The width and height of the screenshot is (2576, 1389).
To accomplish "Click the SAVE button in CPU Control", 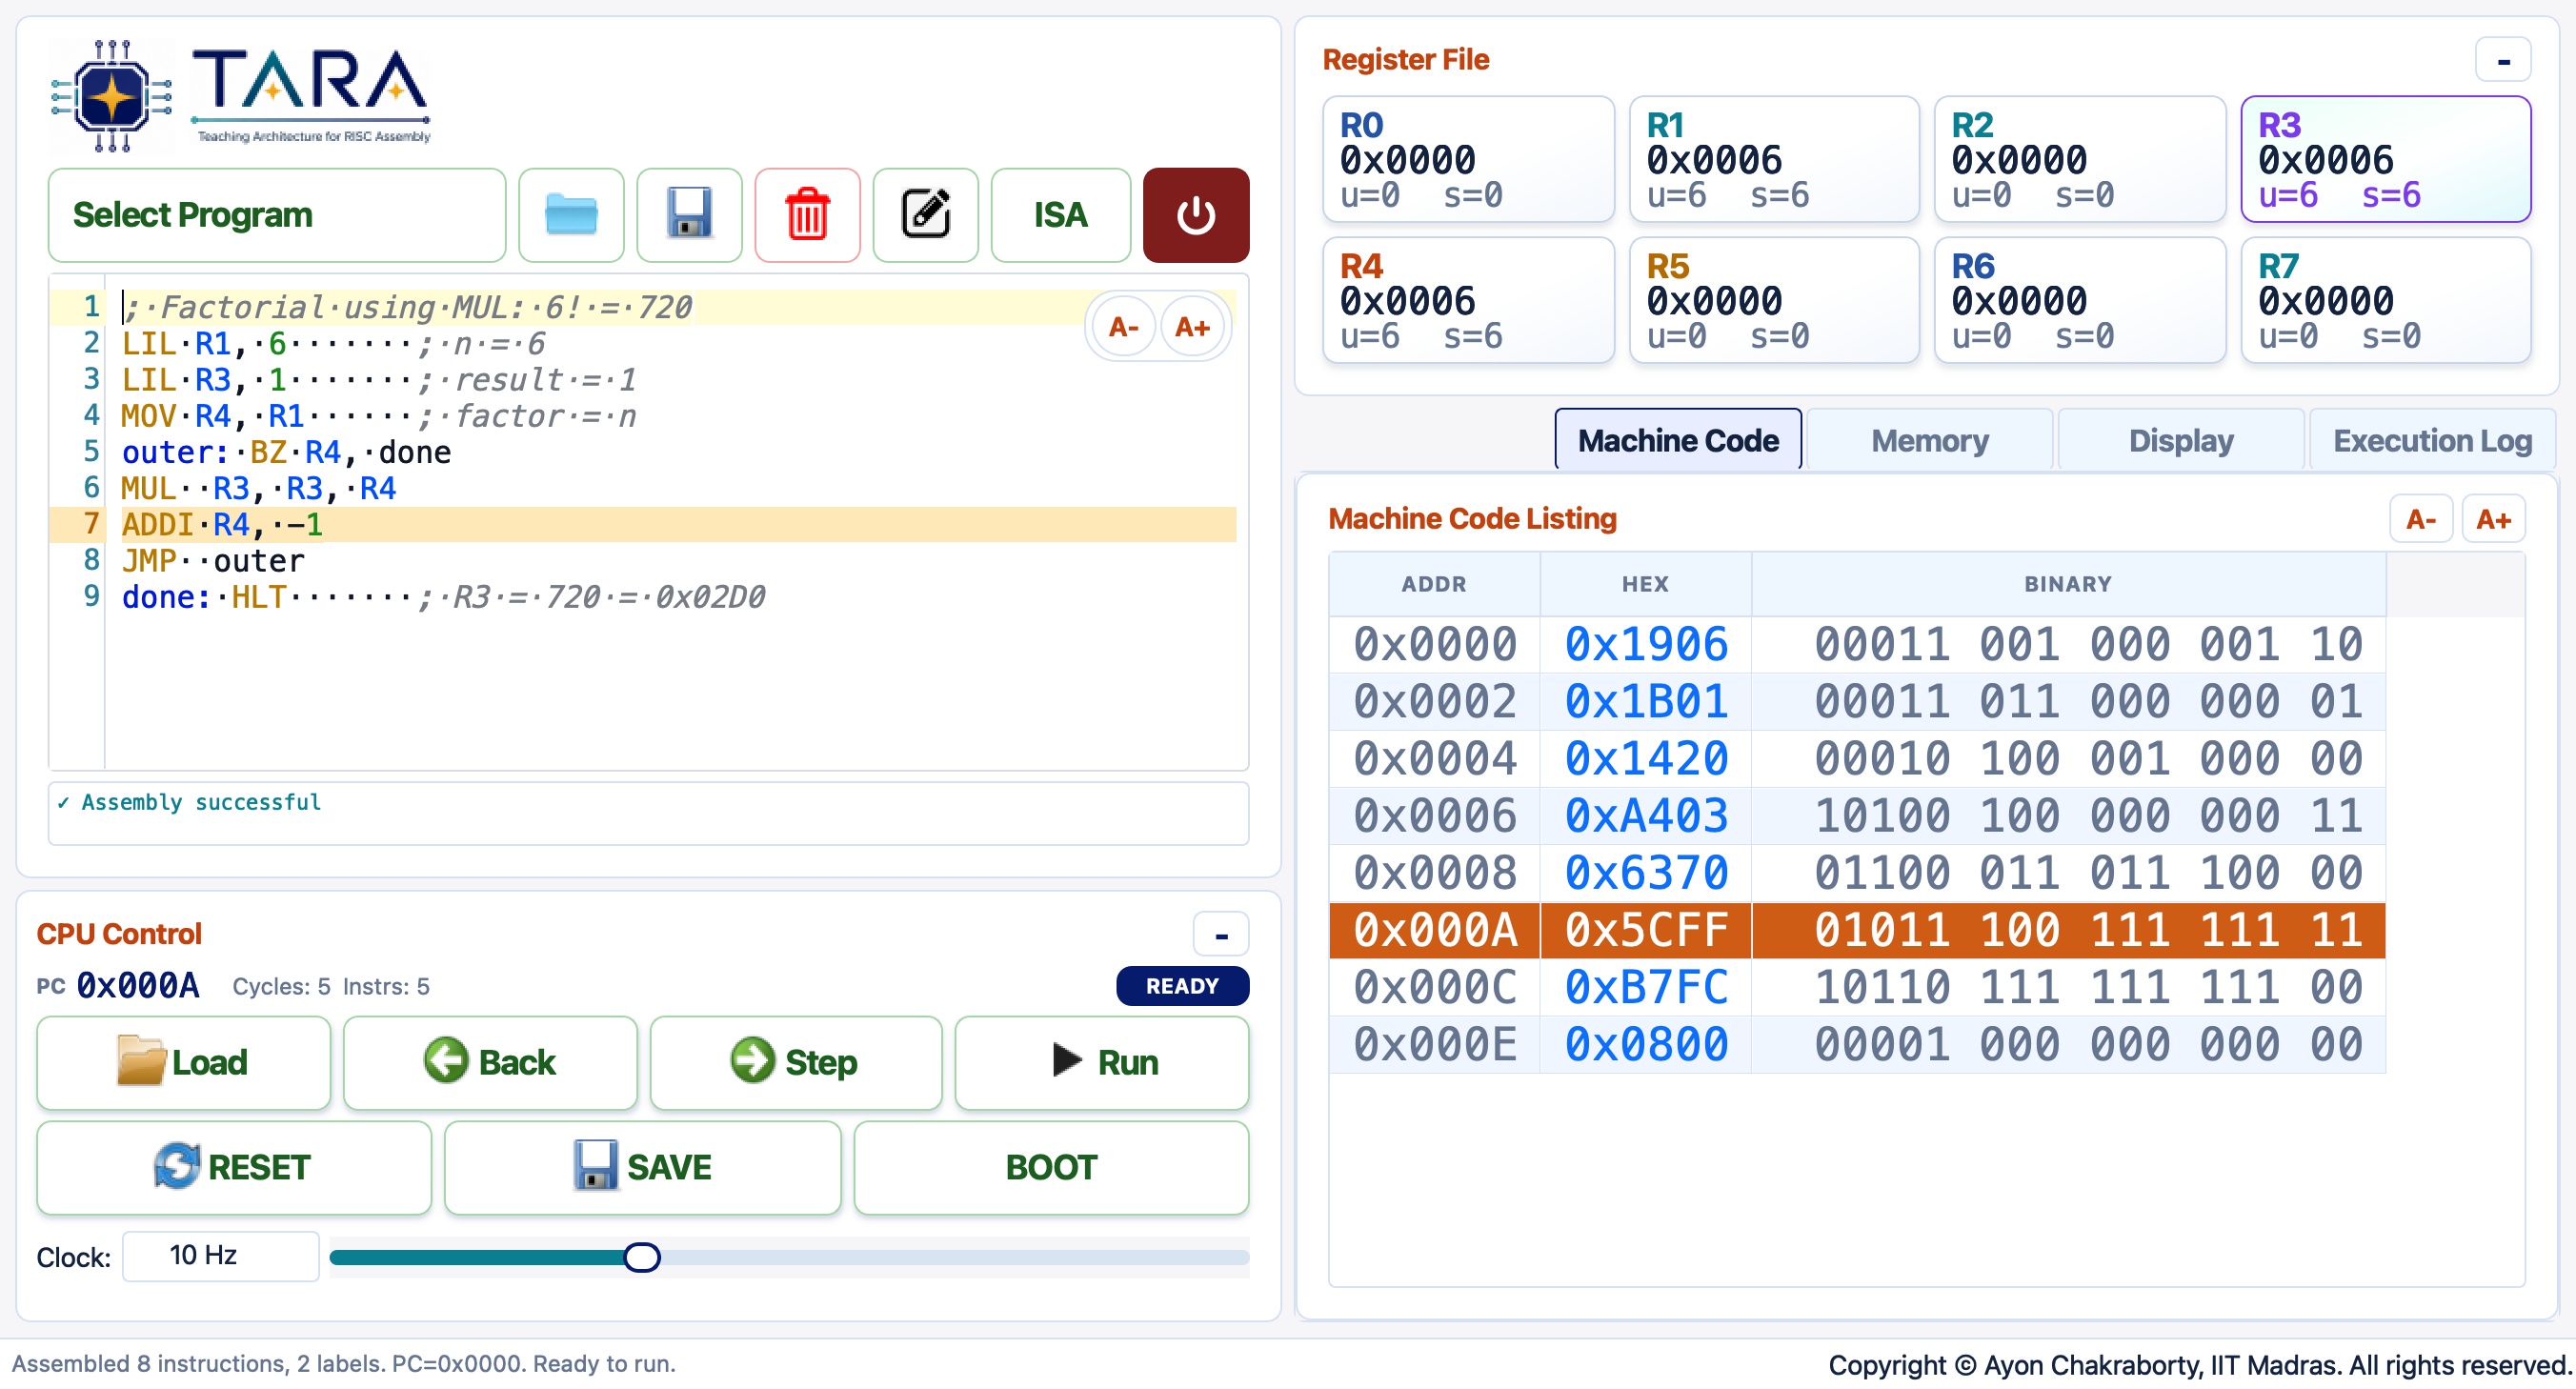I will point(642,1167).
